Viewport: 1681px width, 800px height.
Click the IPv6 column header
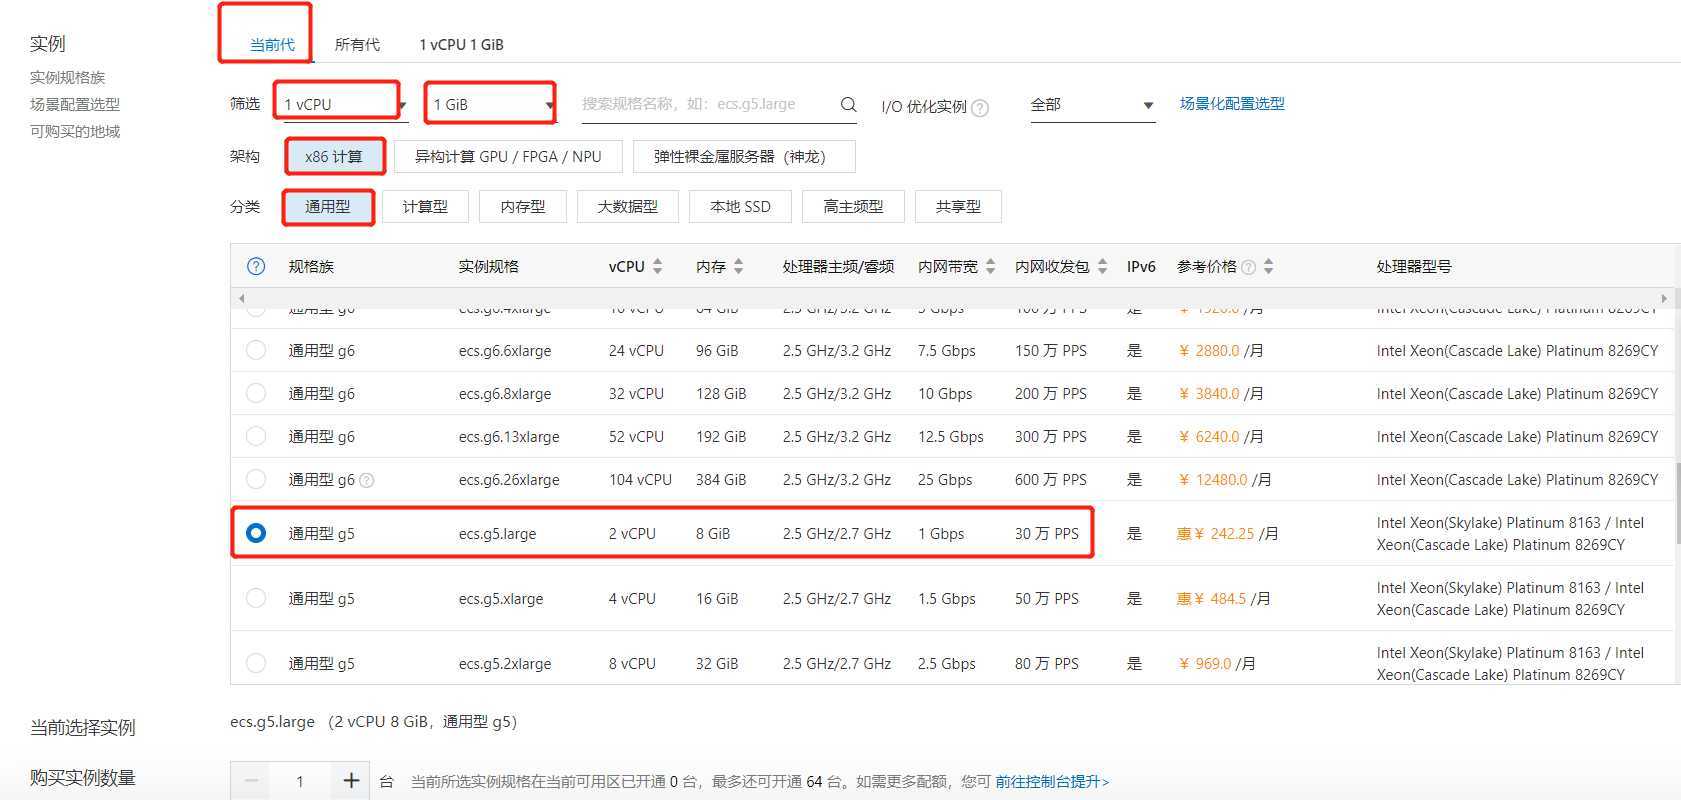1141,267
